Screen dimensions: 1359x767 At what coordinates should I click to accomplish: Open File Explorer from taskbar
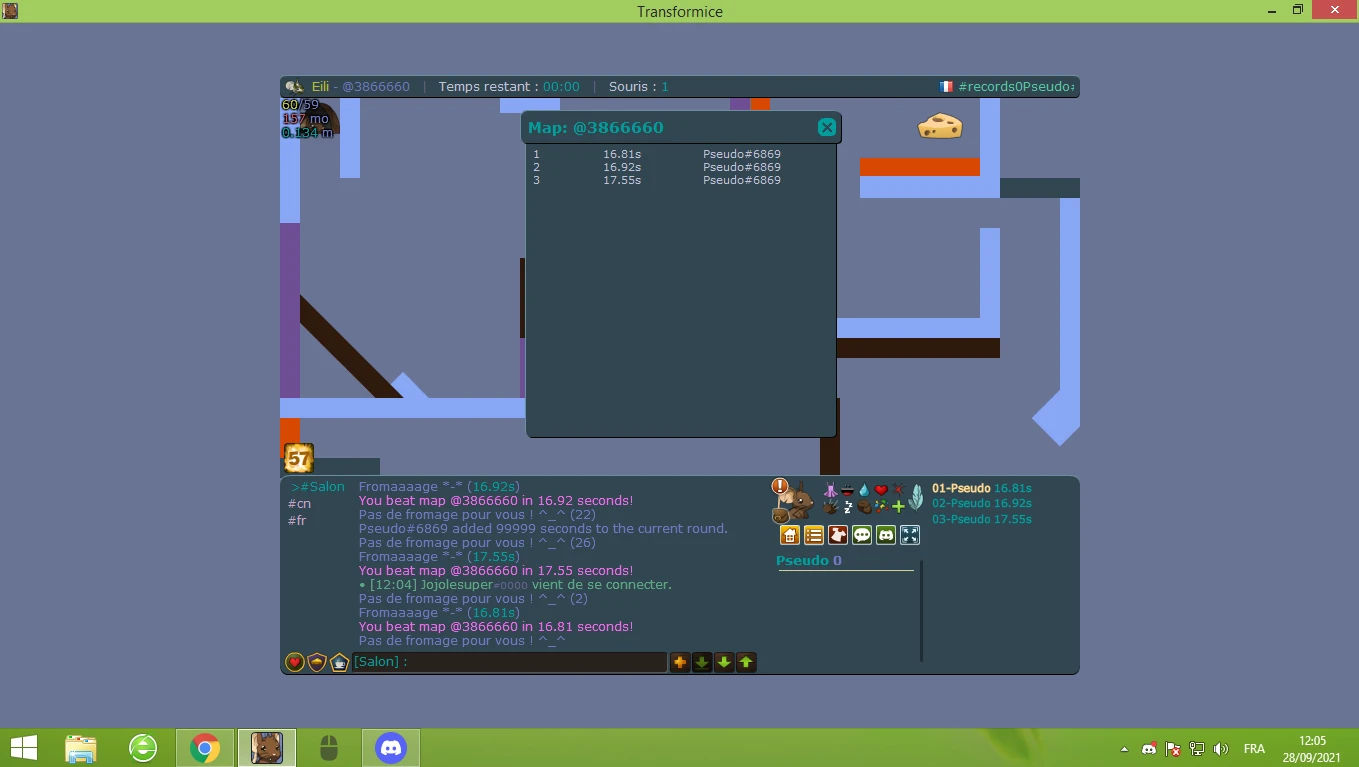pyautogui.click(x=81, y=748)
